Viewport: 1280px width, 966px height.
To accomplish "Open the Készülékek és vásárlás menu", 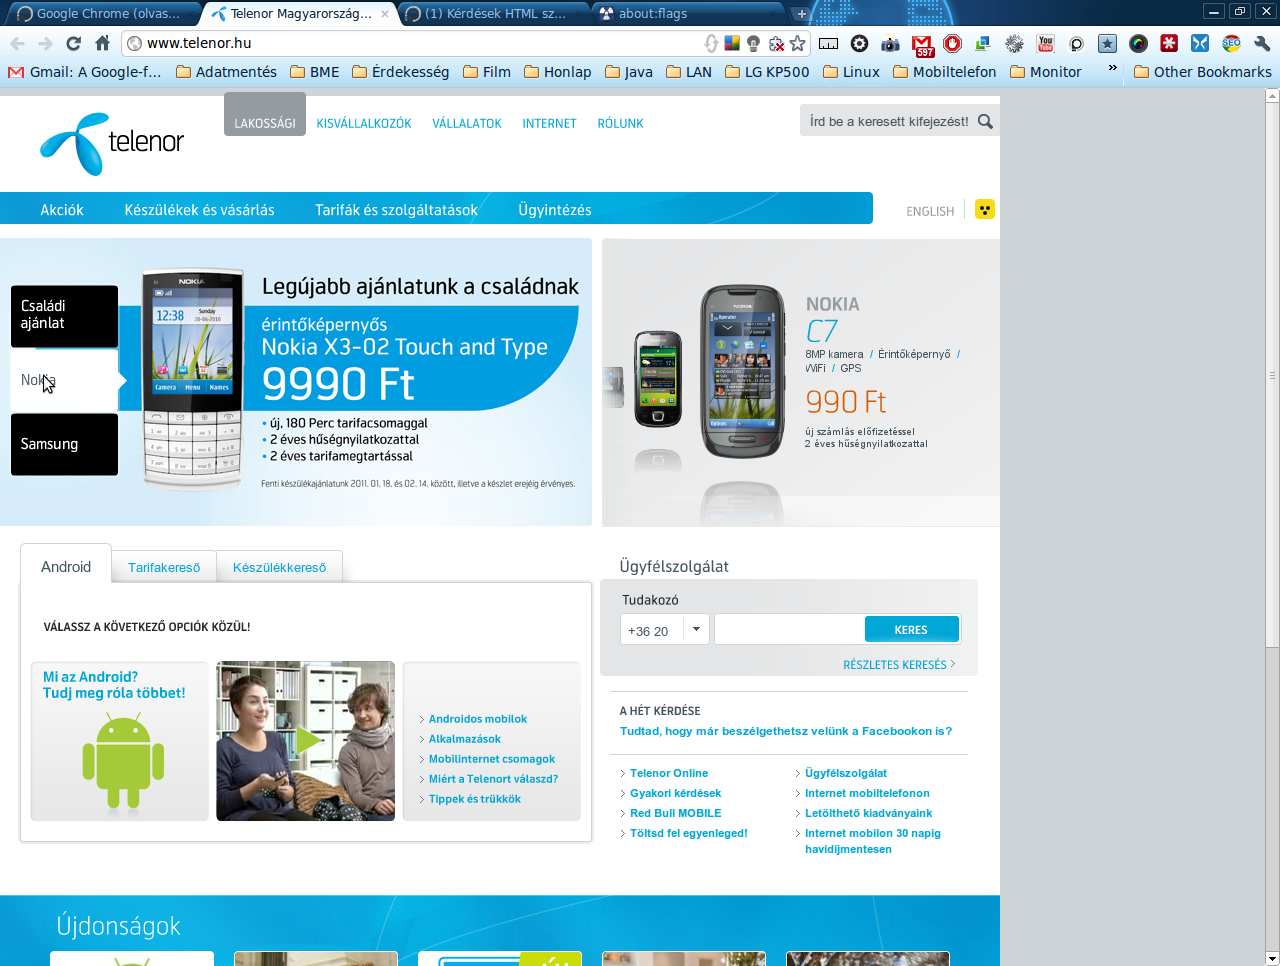I will (199, 210).
